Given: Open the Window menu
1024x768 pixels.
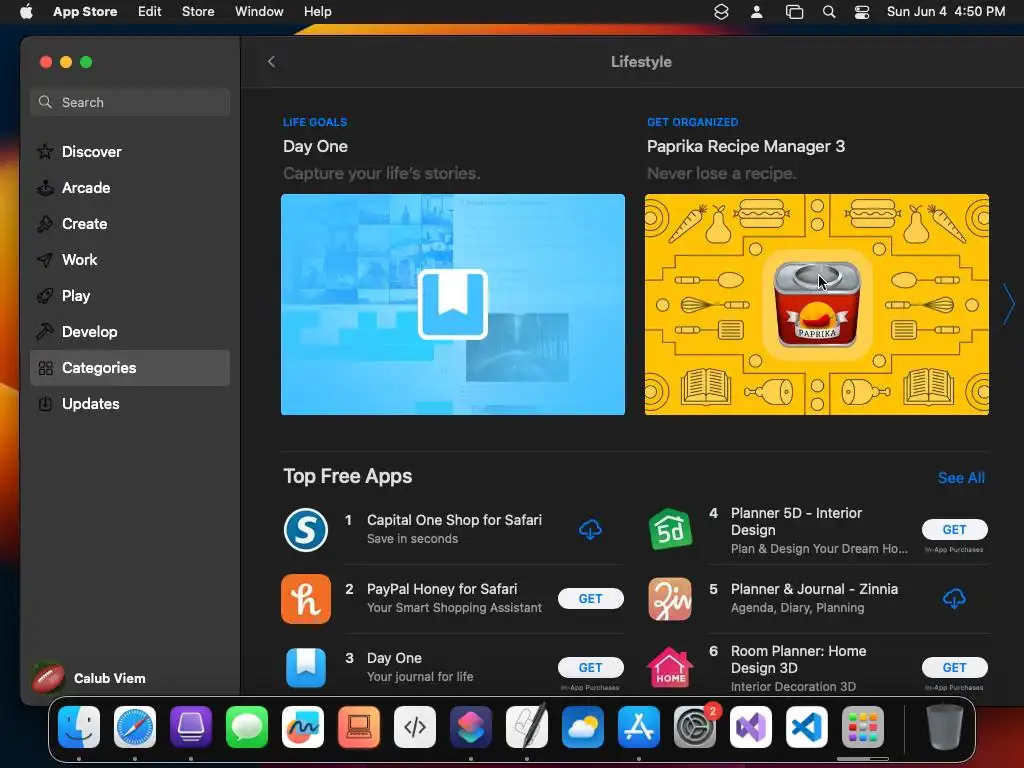Looking at the screenshot, I should pos(259,11).
